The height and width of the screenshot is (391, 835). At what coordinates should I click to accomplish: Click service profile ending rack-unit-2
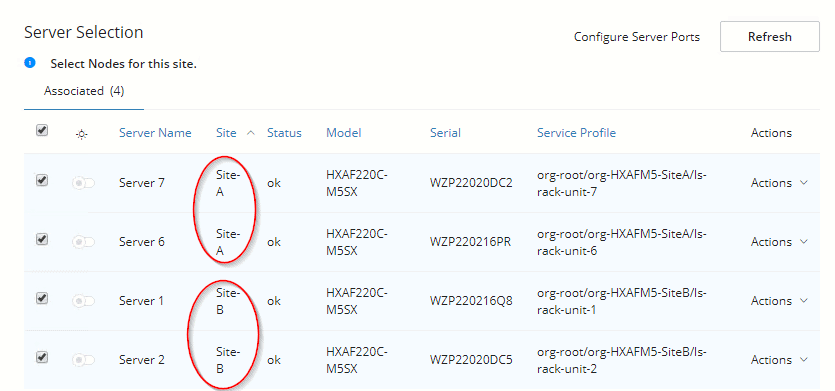click(621, 360)
